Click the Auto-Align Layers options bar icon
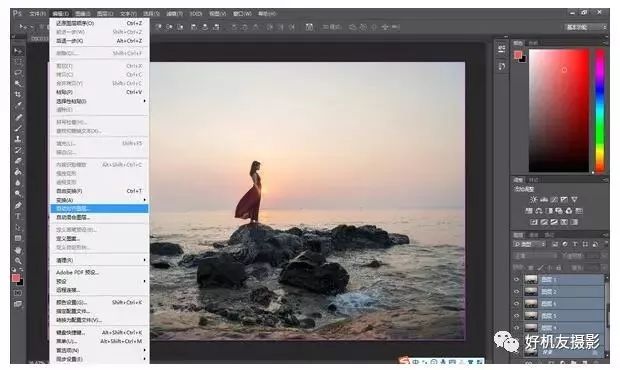 309,27
